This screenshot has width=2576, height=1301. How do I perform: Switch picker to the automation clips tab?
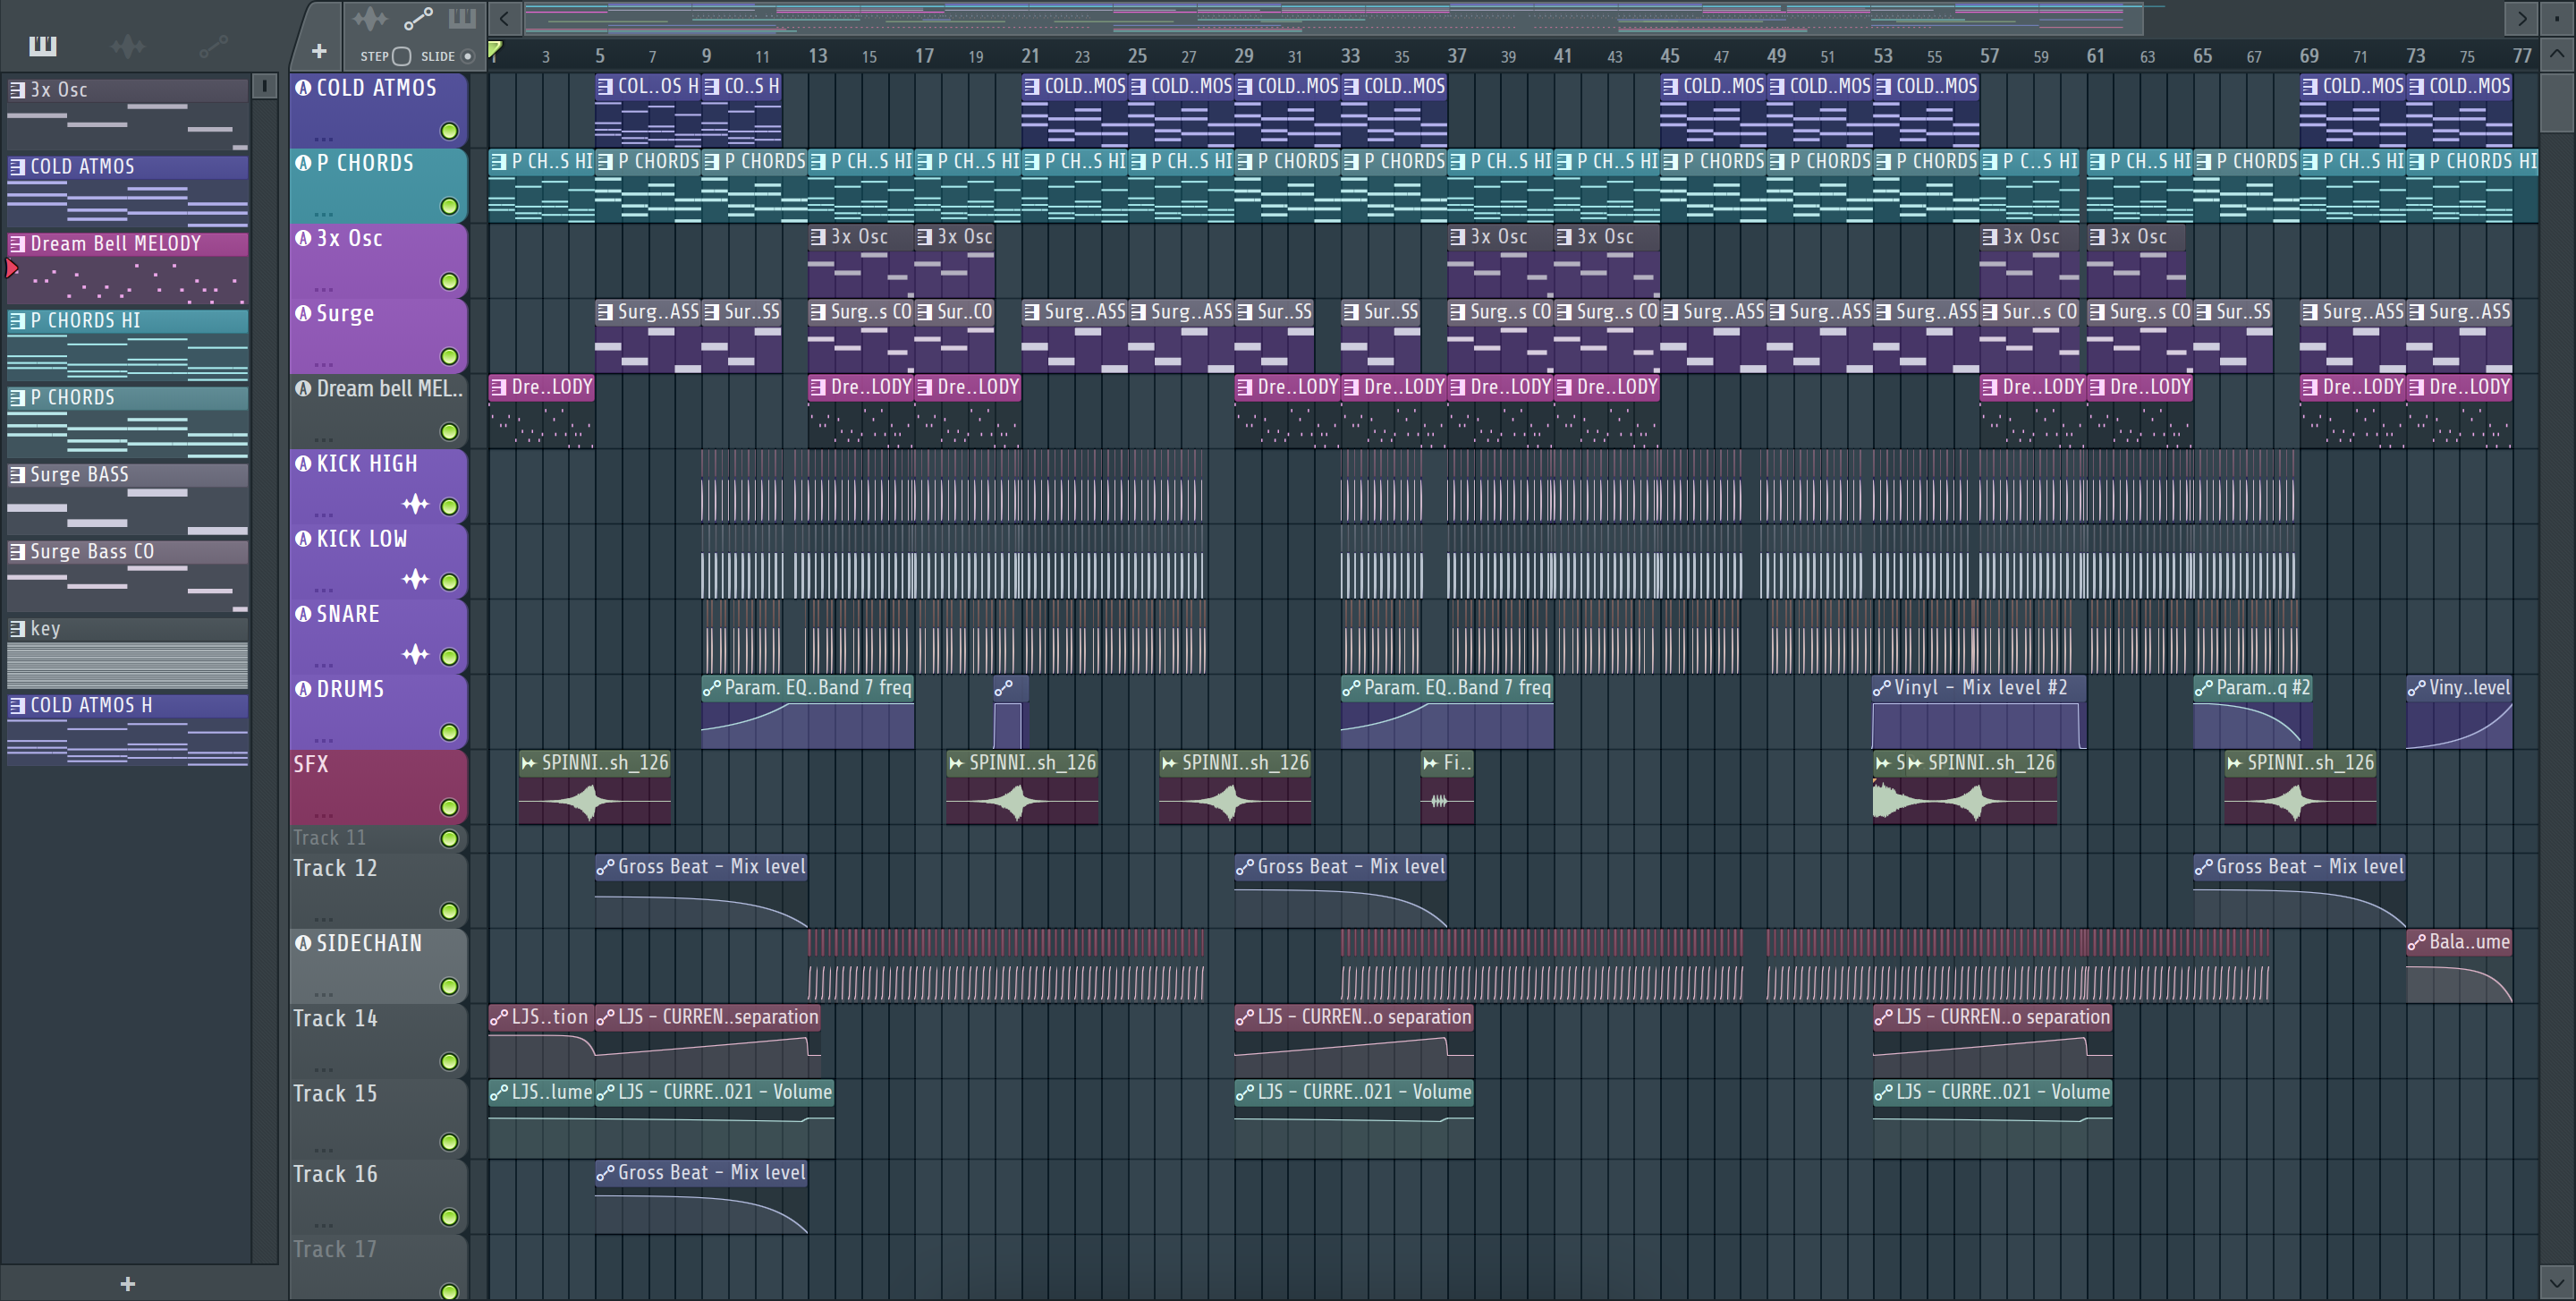pos(213,46)
